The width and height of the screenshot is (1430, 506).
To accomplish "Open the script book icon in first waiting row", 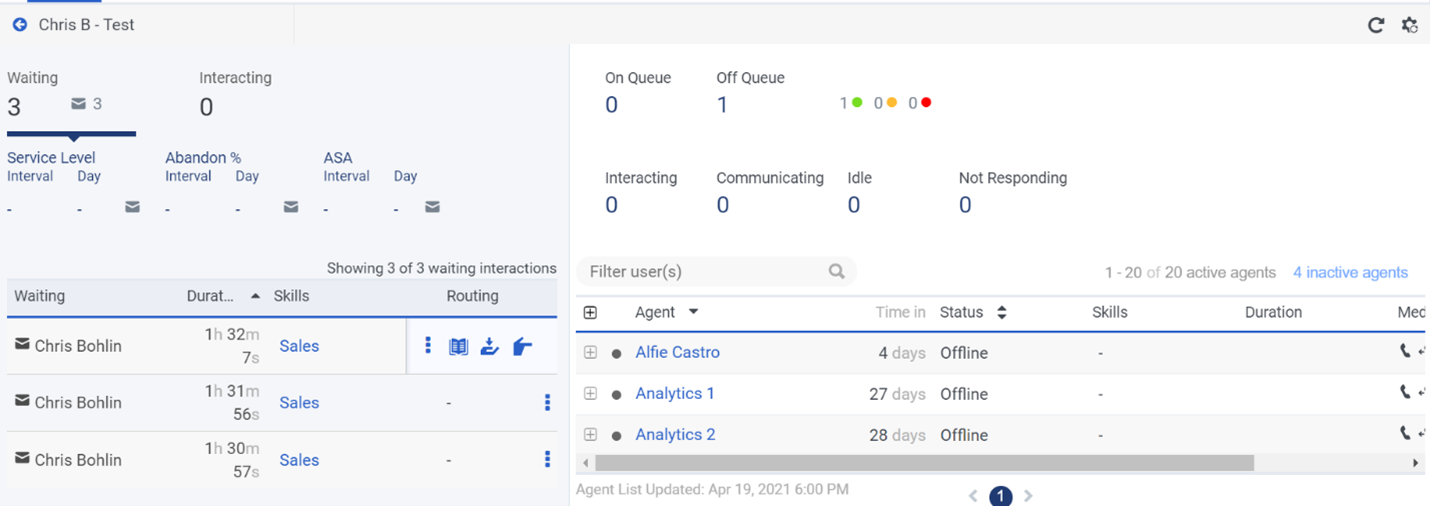I will [x=458, y=346].
